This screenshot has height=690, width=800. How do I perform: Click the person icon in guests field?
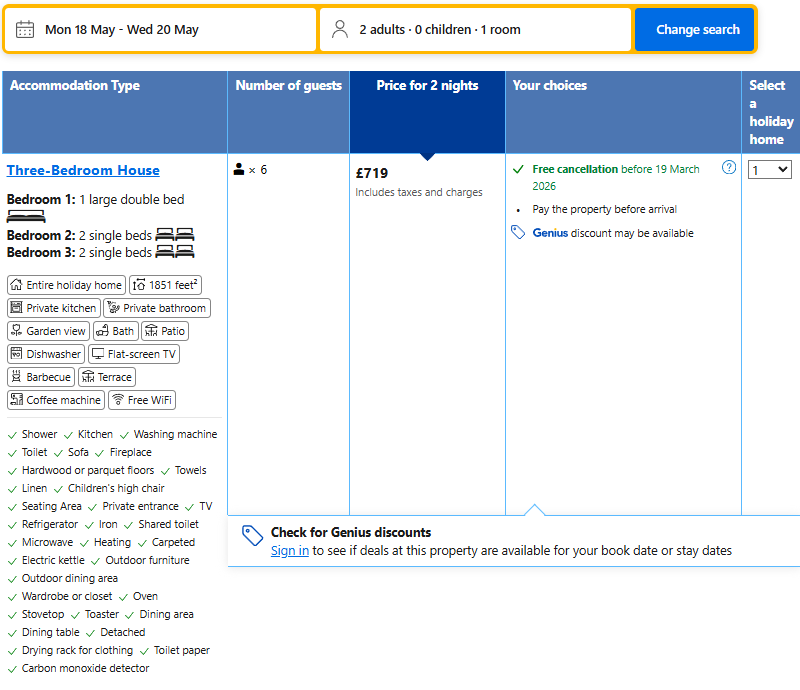point(340,29)
